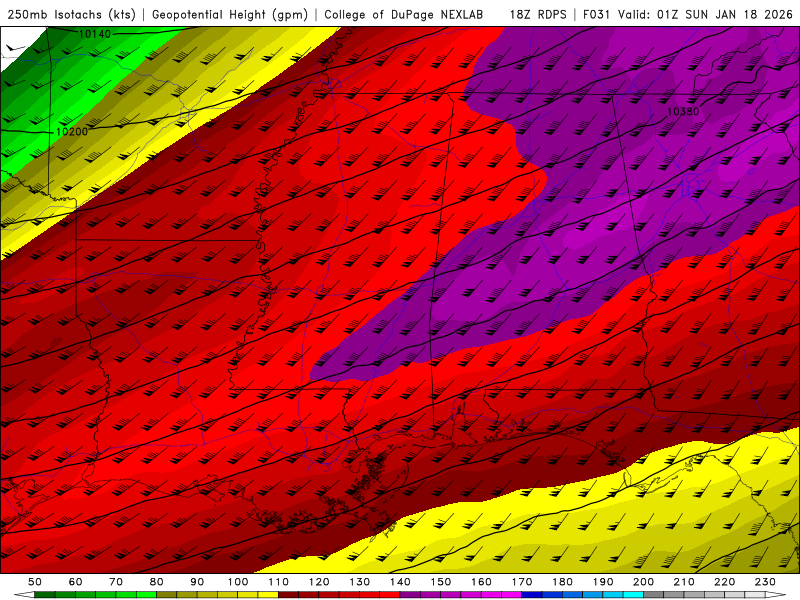
Task: Click the left arrow end of the color bar
Action: 24,595
